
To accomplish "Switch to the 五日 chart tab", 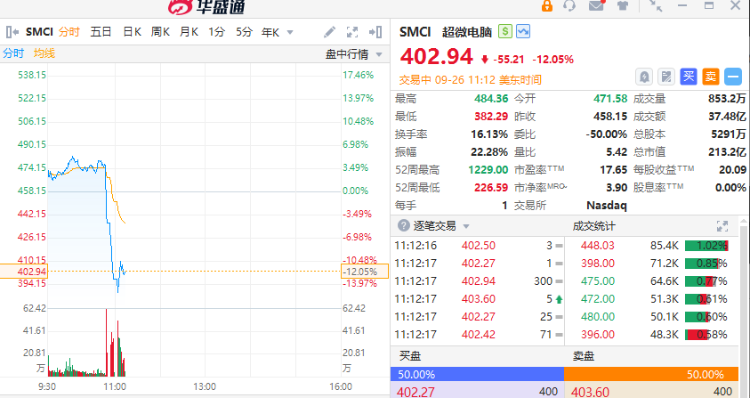I will [101, 32].
